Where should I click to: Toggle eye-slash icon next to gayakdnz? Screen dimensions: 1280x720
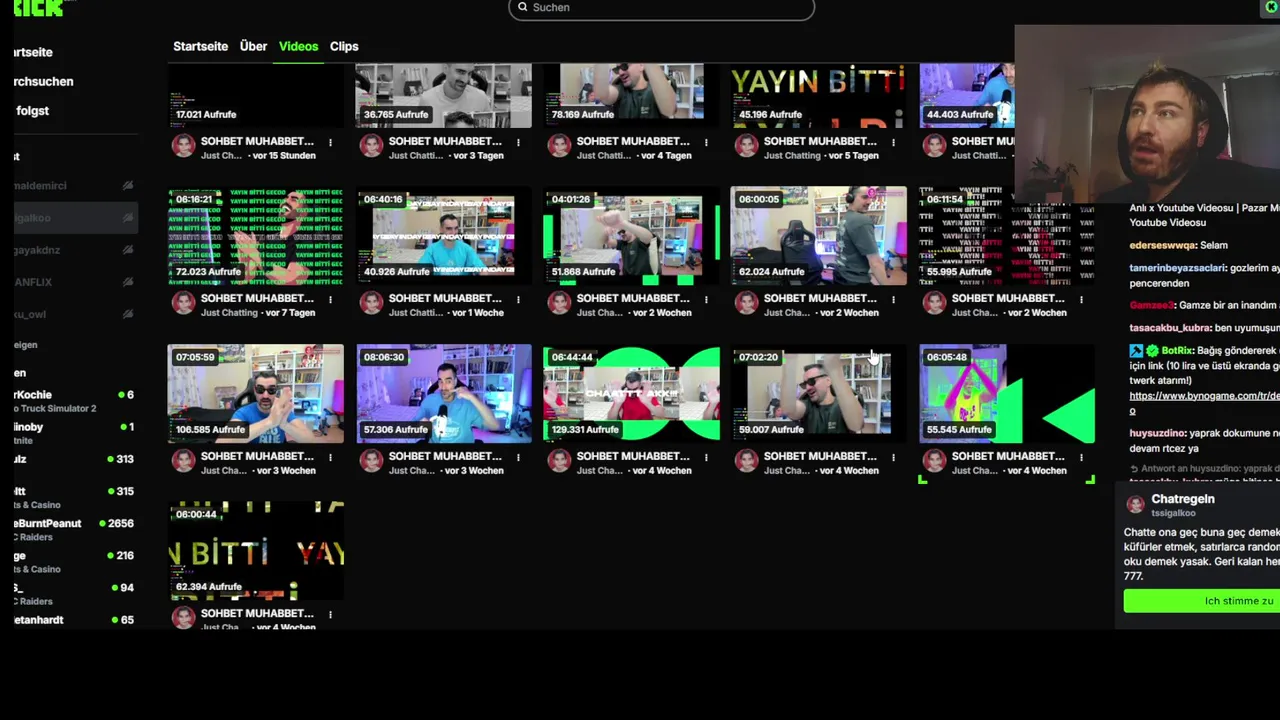(128, 250)
